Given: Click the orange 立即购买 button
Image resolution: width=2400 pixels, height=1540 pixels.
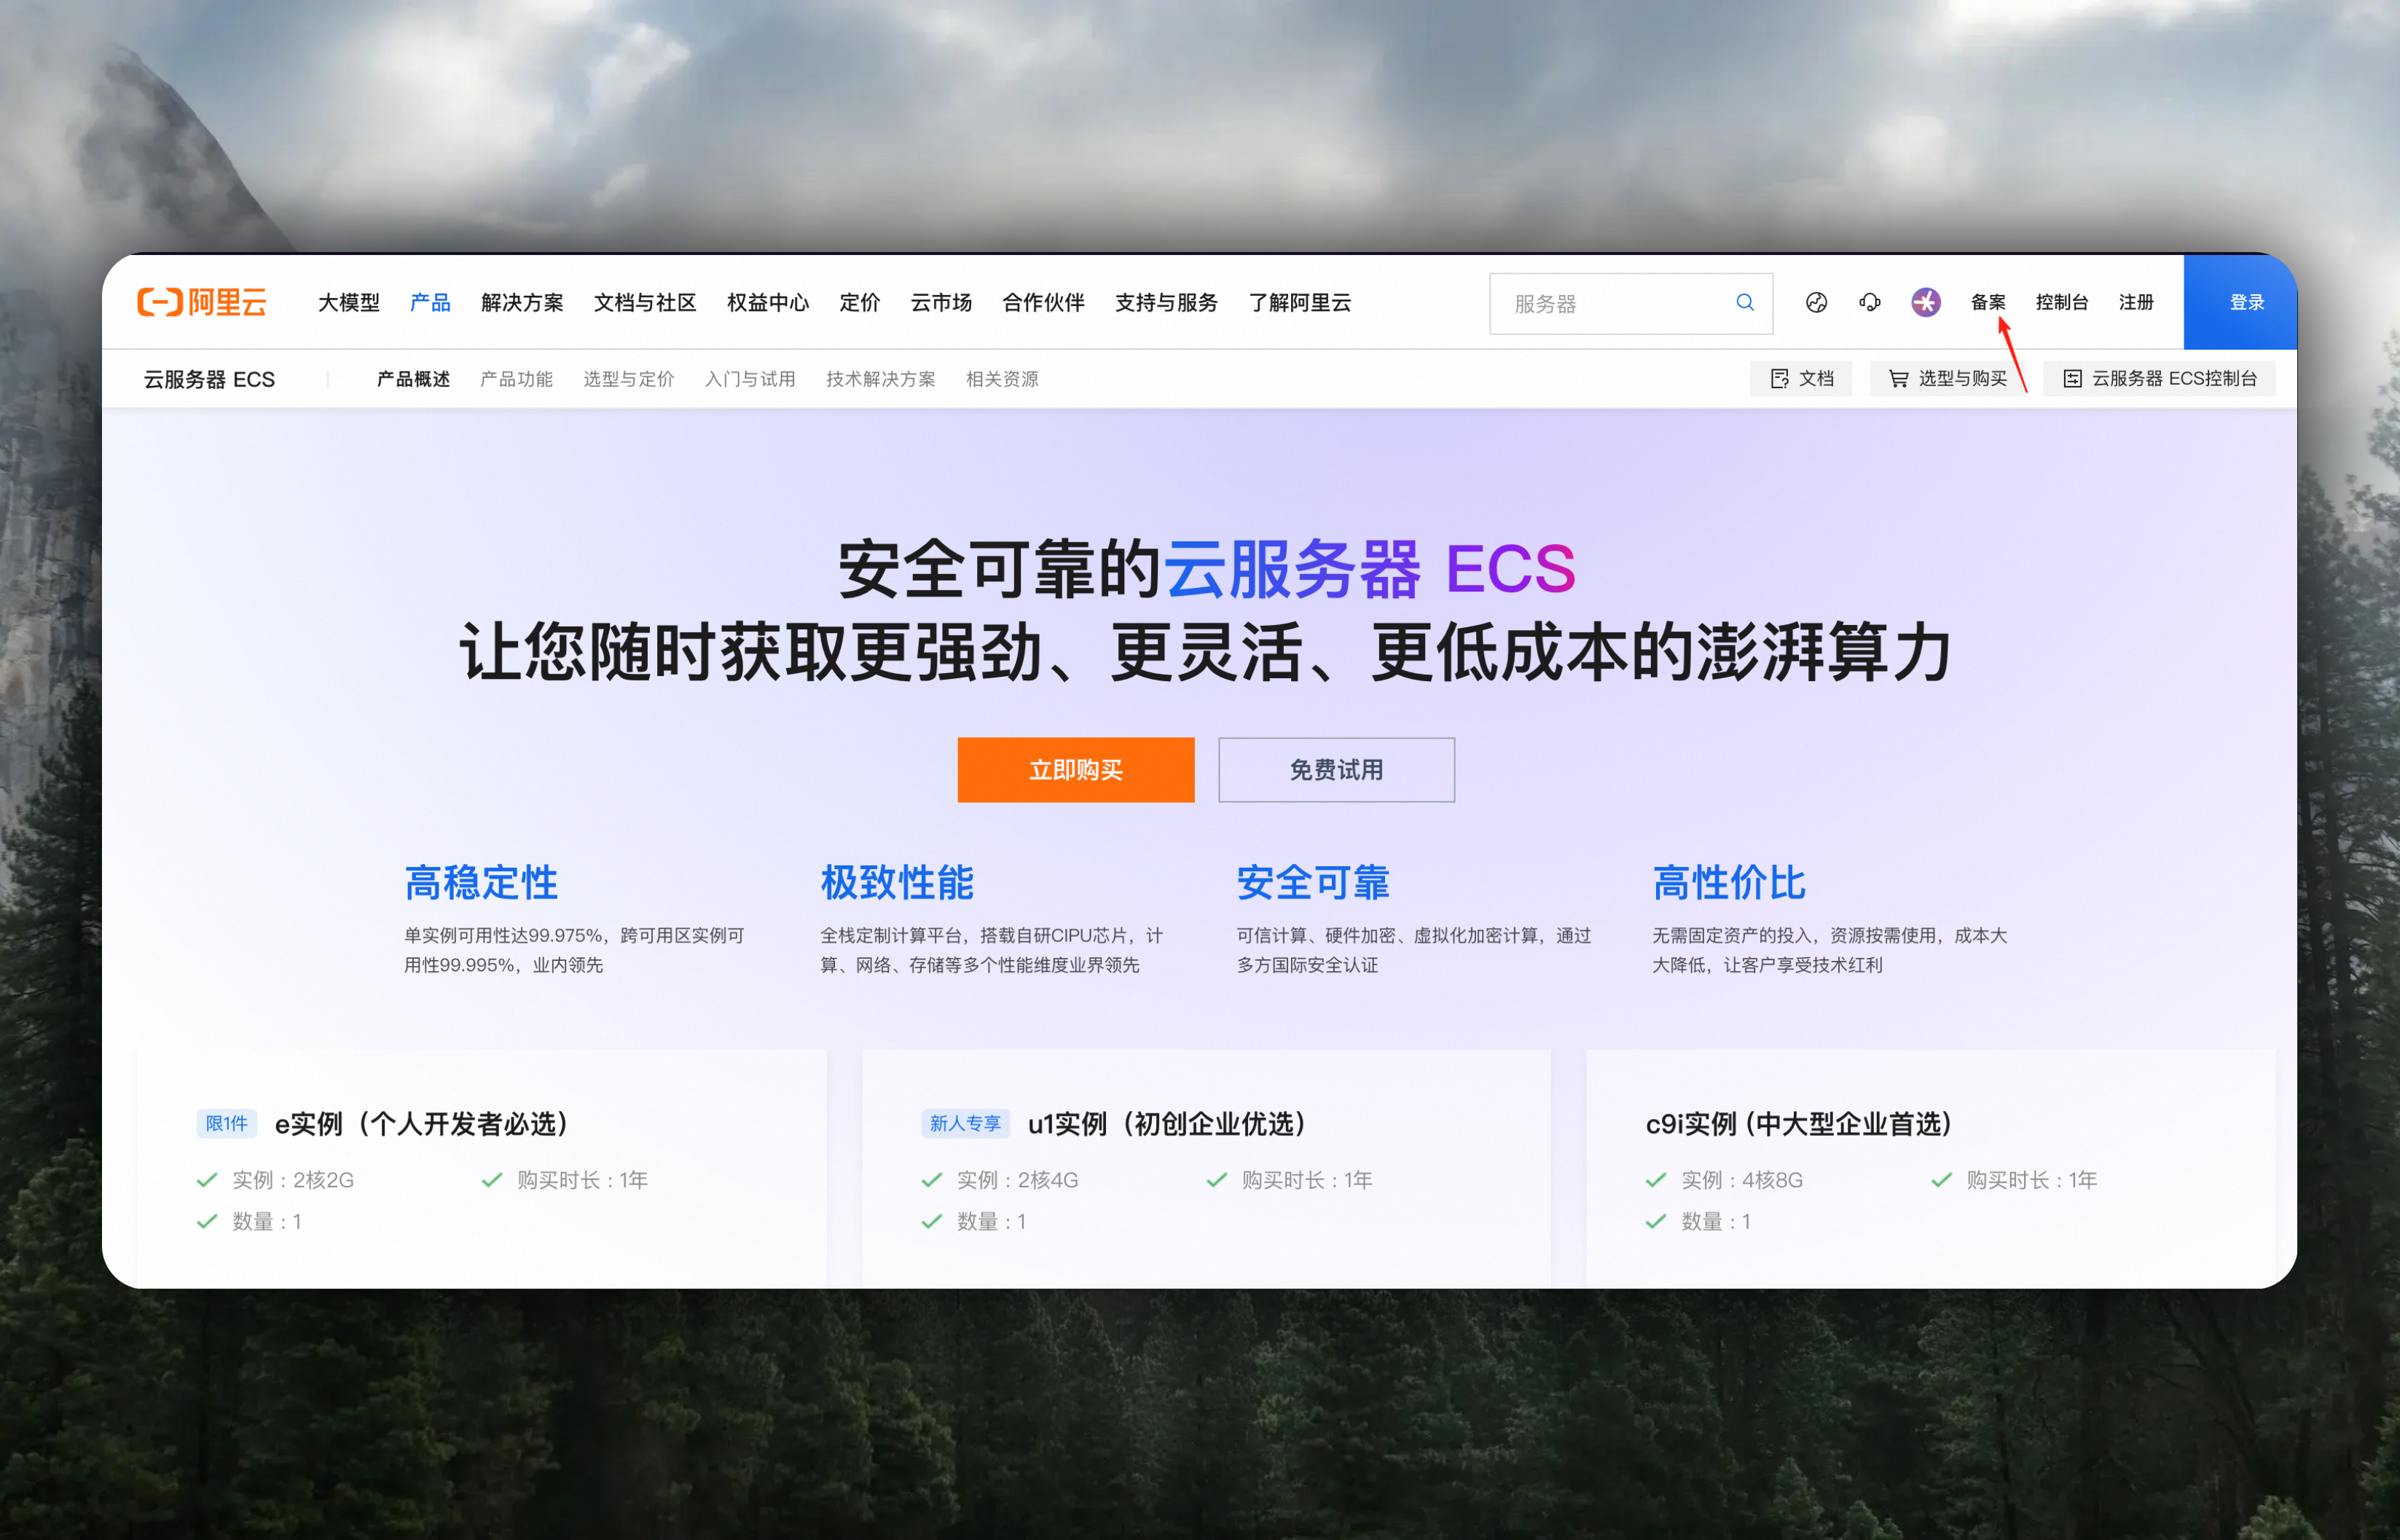Looking at the screenshot, I should click(1075, 770).
